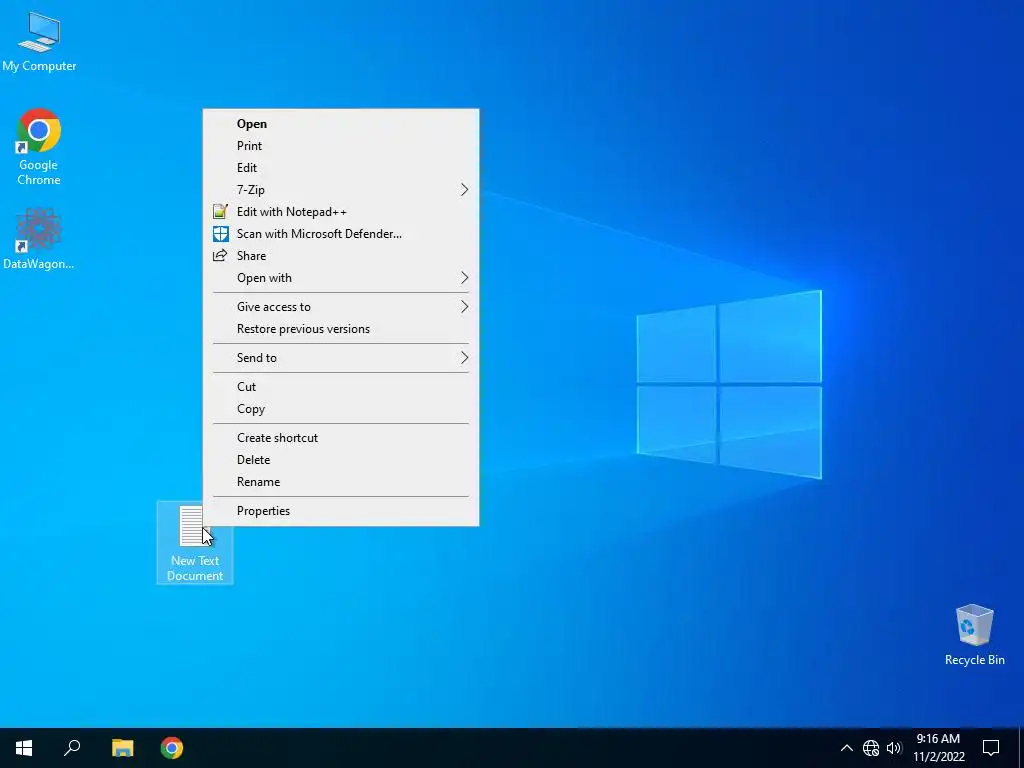Open network status globe icon in tray
This screenshot has height=768, width=1024.
(x=871, y=748)
